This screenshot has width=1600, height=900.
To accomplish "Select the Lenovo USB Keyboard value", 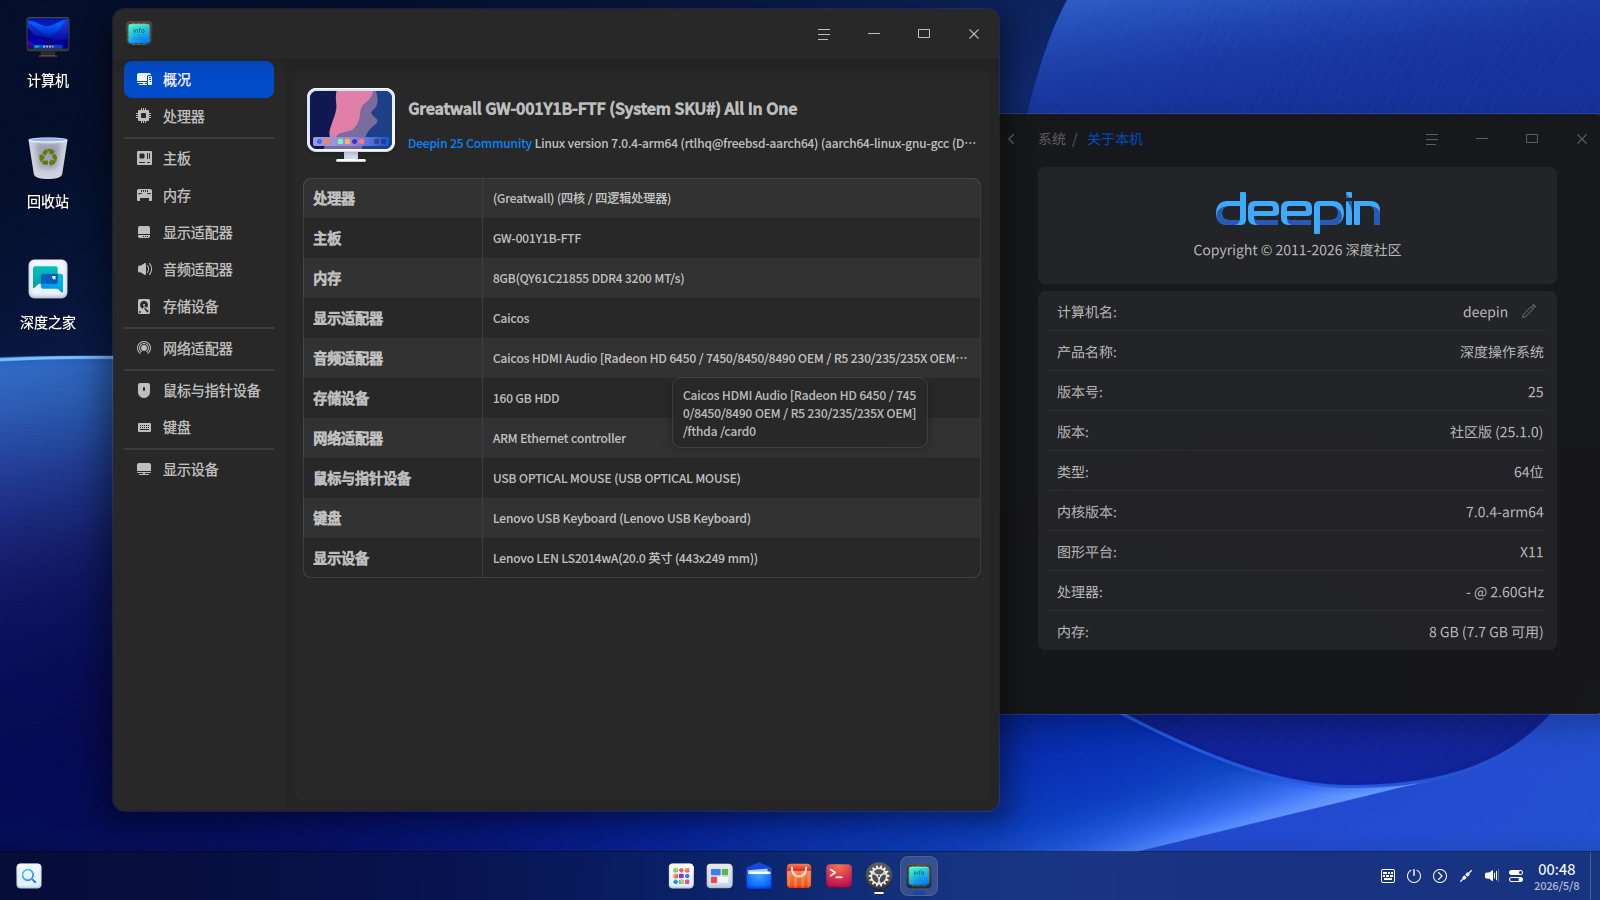I will (x=622, y=519).
